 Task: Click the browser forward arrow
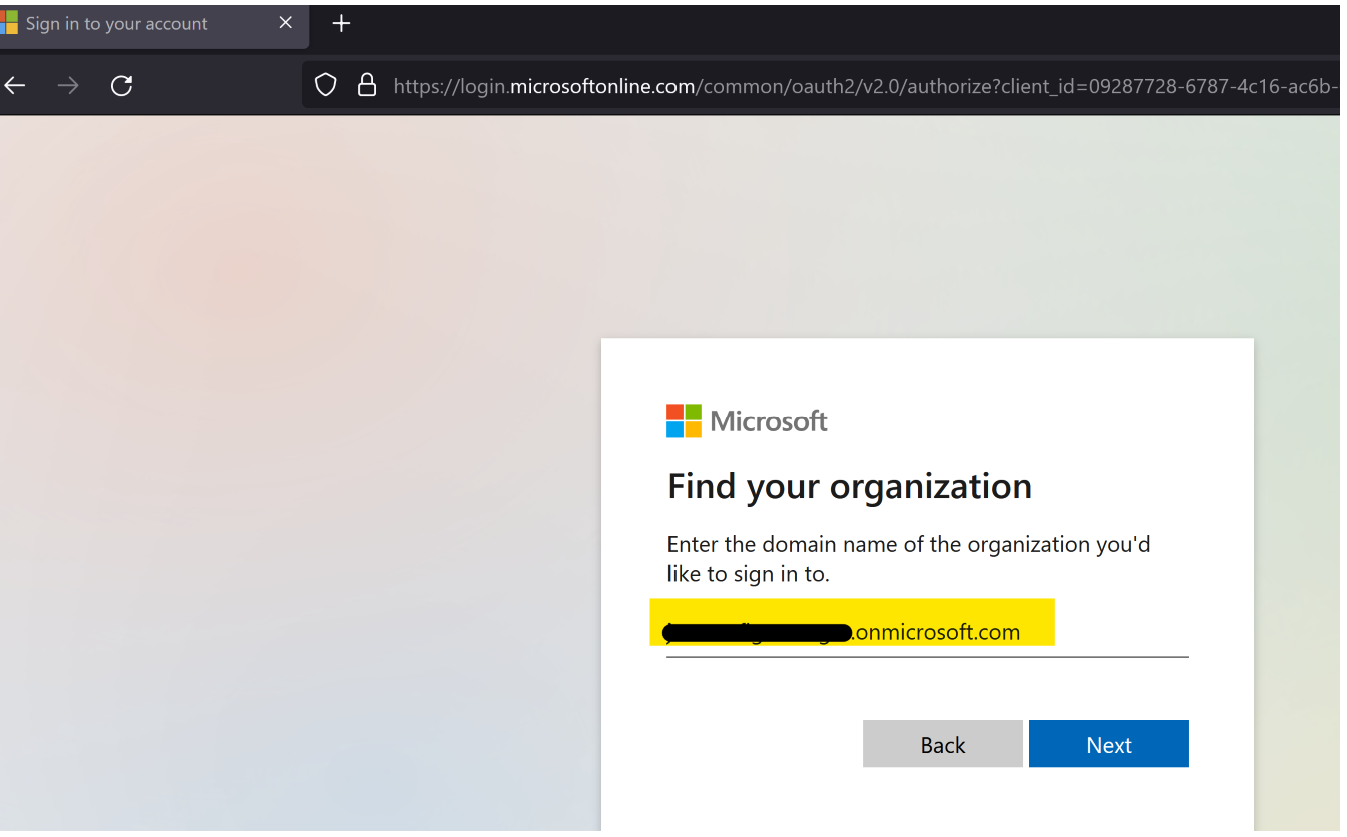pyautogui.click(x=68, y=86)
